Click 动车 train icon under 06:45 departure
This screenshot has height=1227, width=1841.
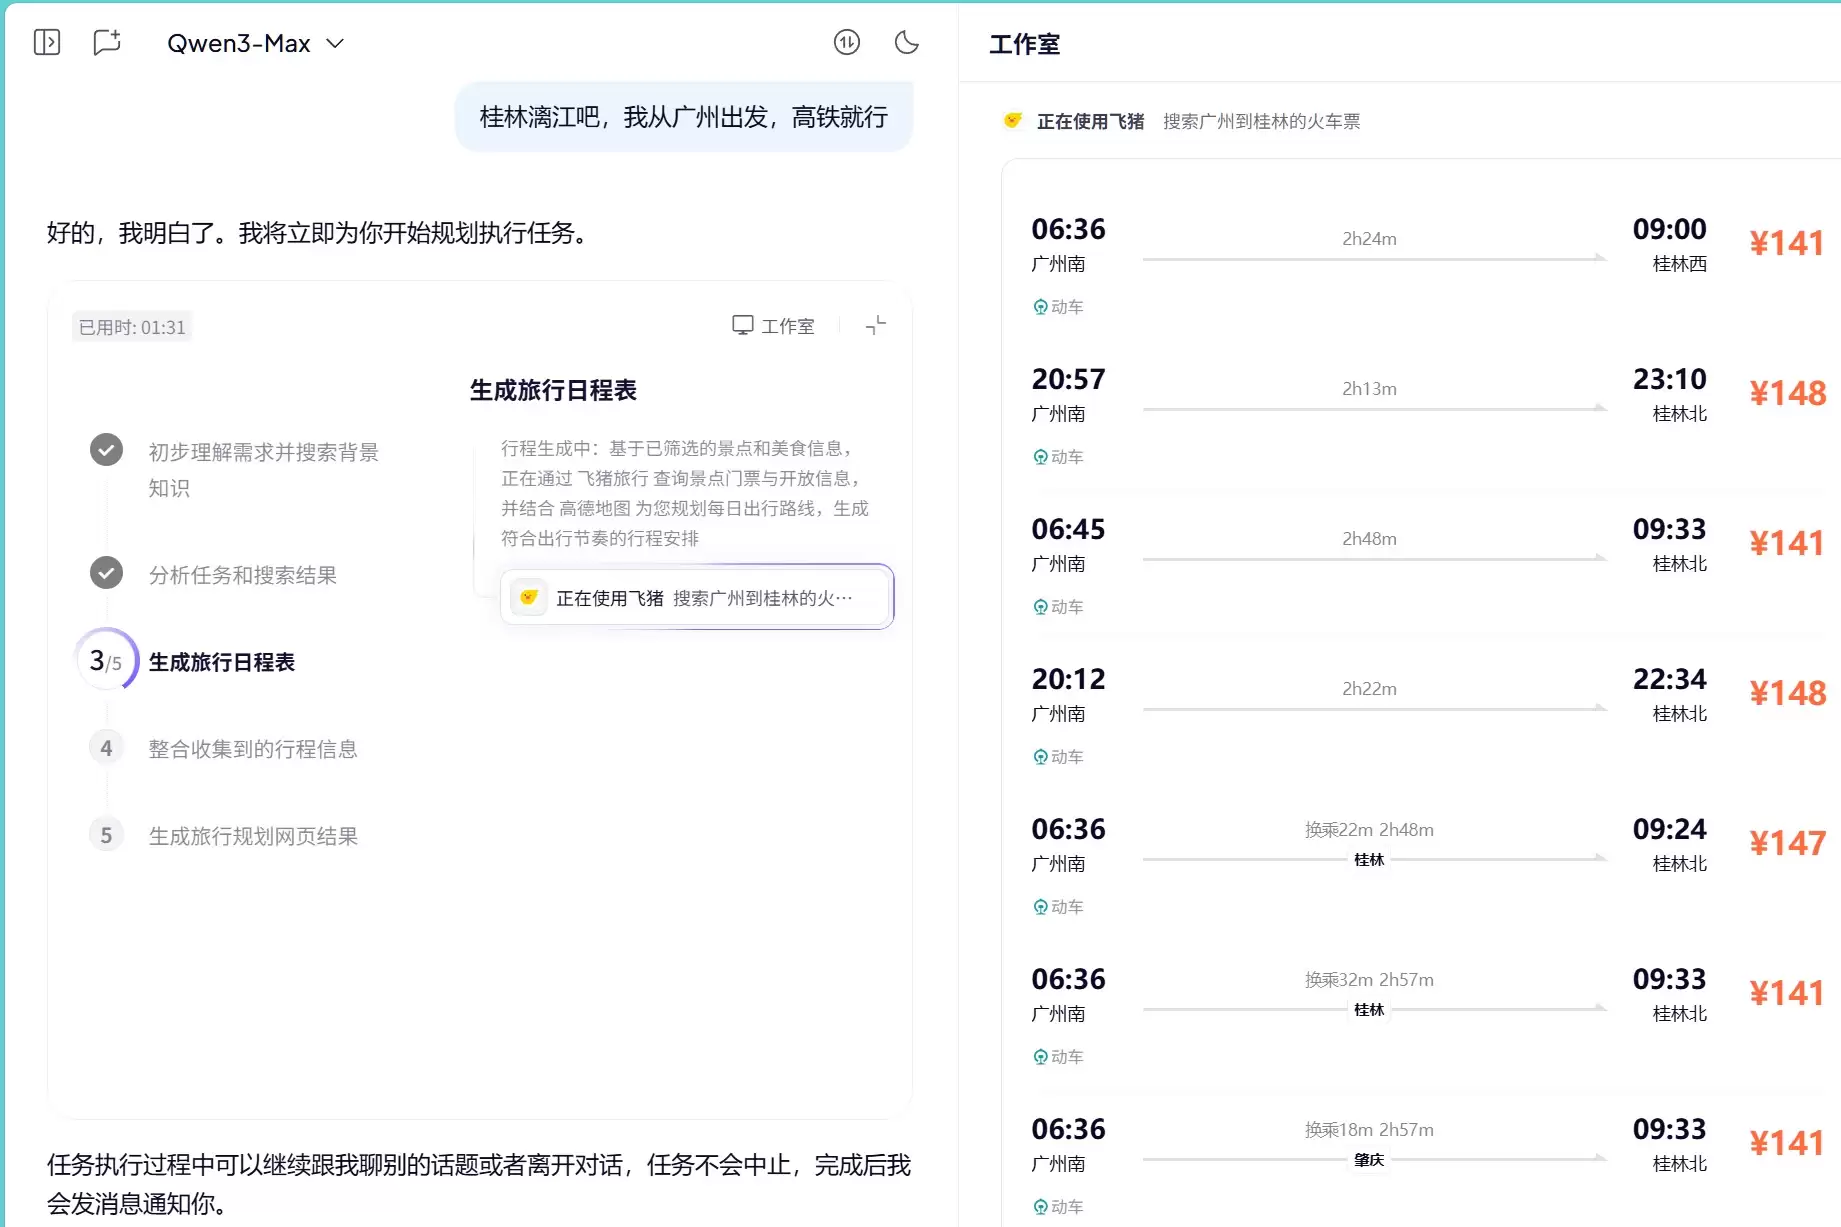click(x=1041, y=607)
